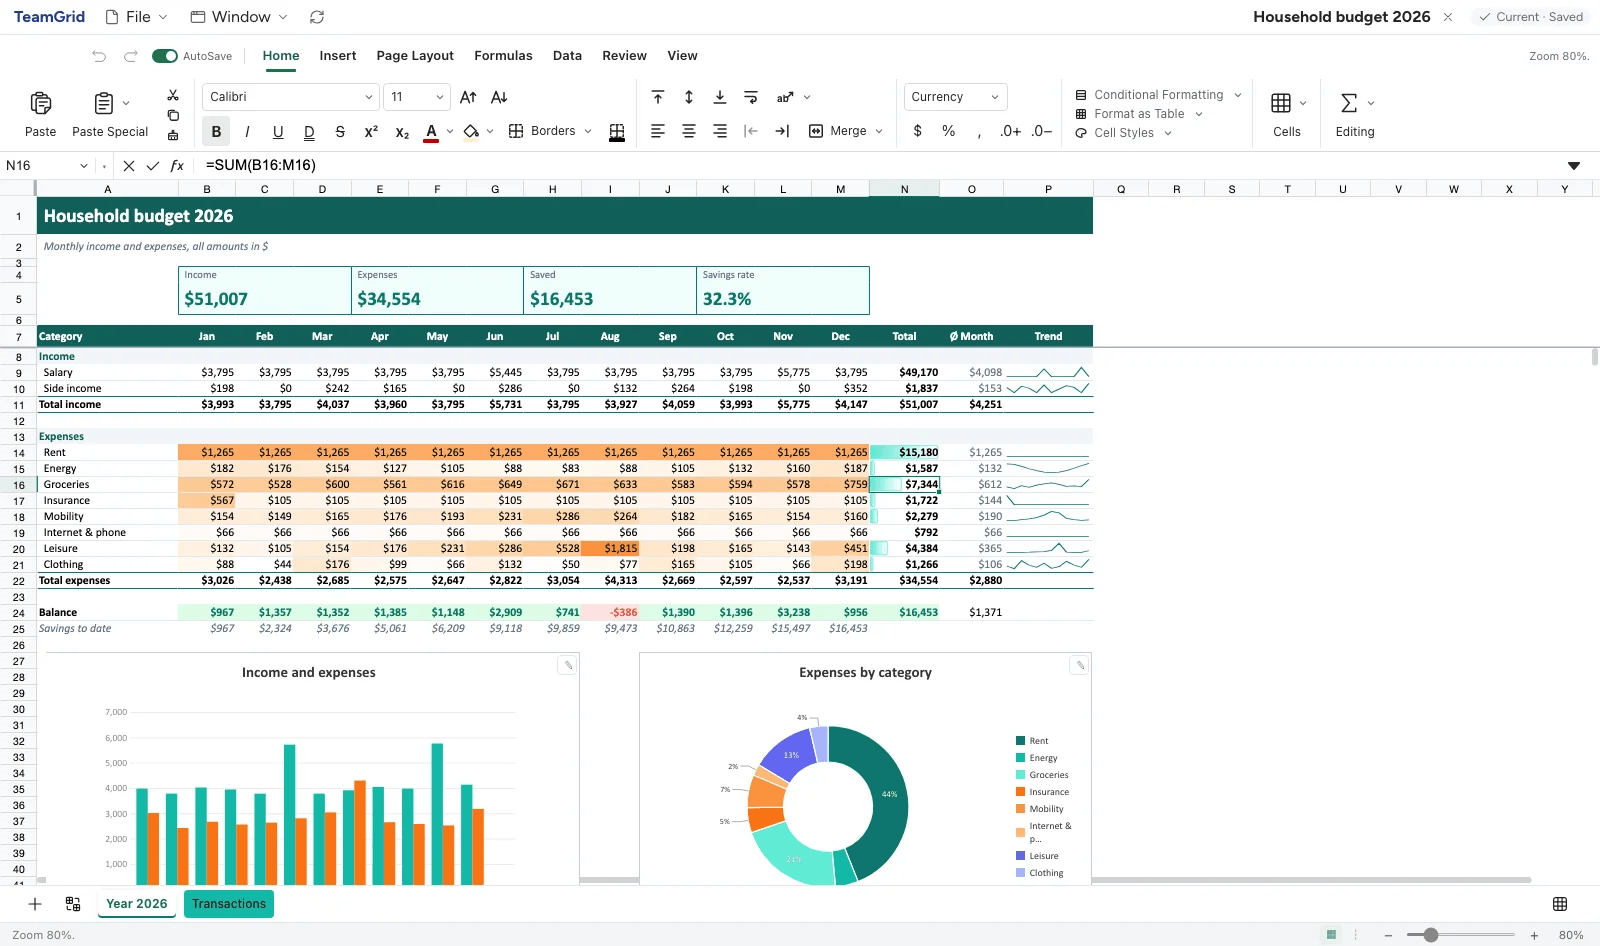The width and height of the screenshot is (1600, 946).
Task: Click the Cells button
Action: [x=1287, y=114]
